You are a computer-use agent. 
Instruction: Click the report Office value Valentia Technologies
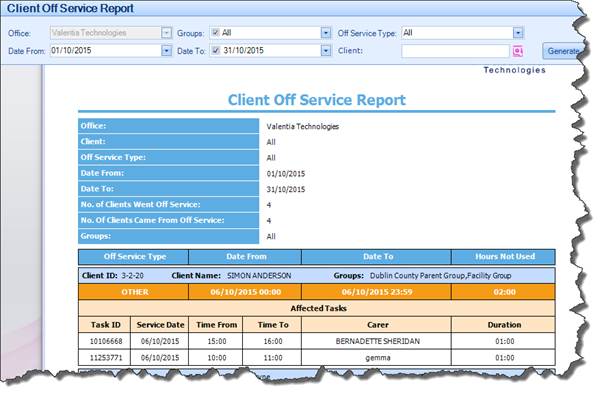(x=303, y=126)
